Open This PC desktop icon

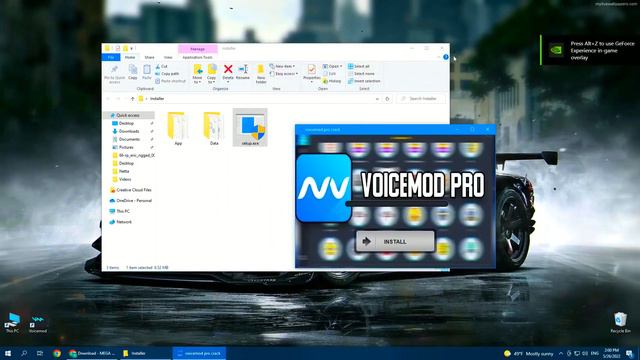pyautogui.click(x=12, y=322)
